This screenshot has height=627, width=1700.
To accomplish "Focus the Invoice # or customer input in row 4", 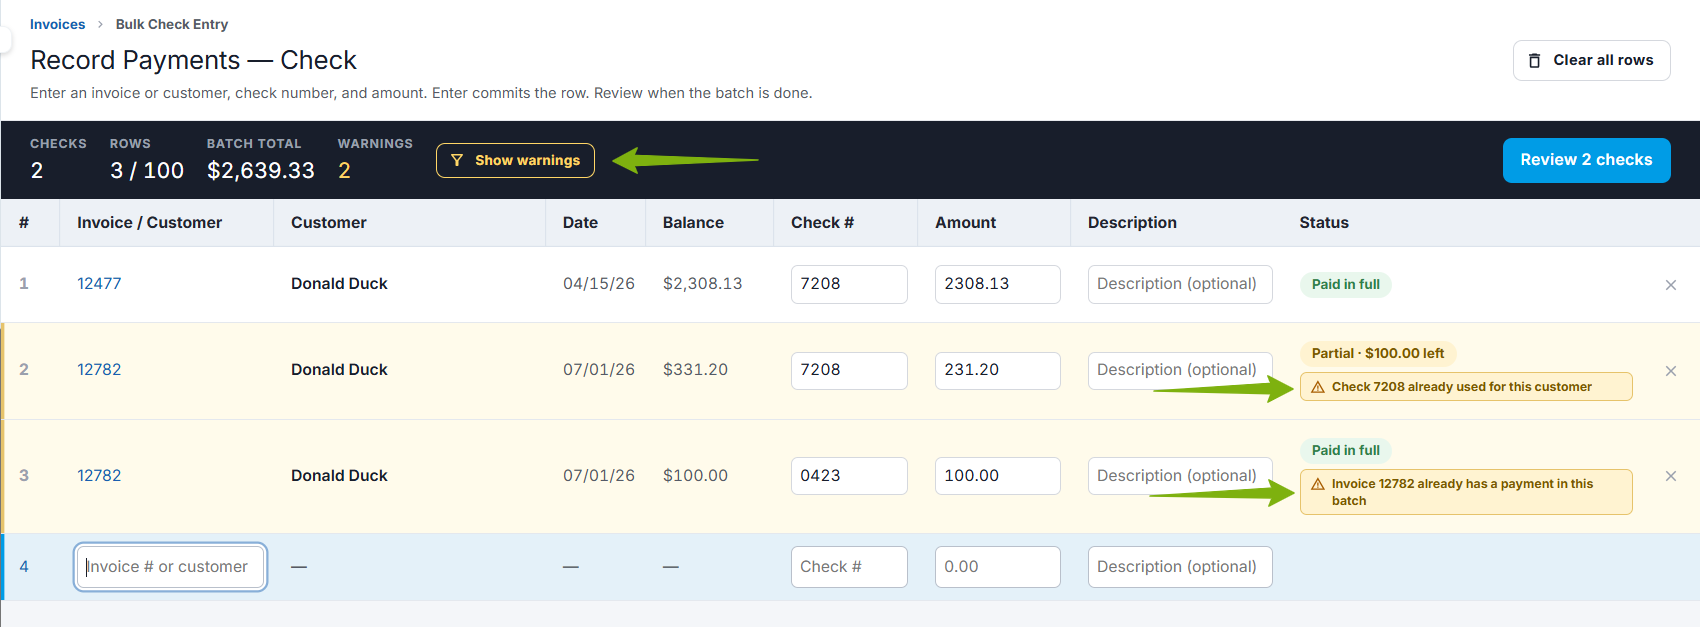I will click(x=170, y=567).
